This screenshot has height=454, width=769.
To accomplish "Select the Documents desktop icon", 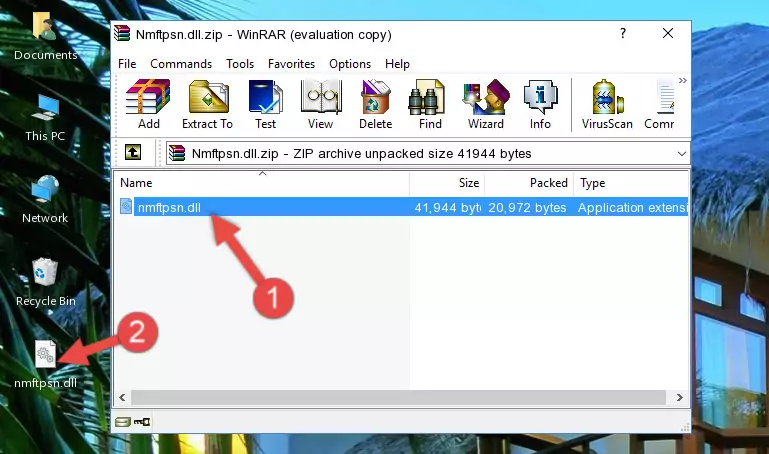I will [45, 36].
